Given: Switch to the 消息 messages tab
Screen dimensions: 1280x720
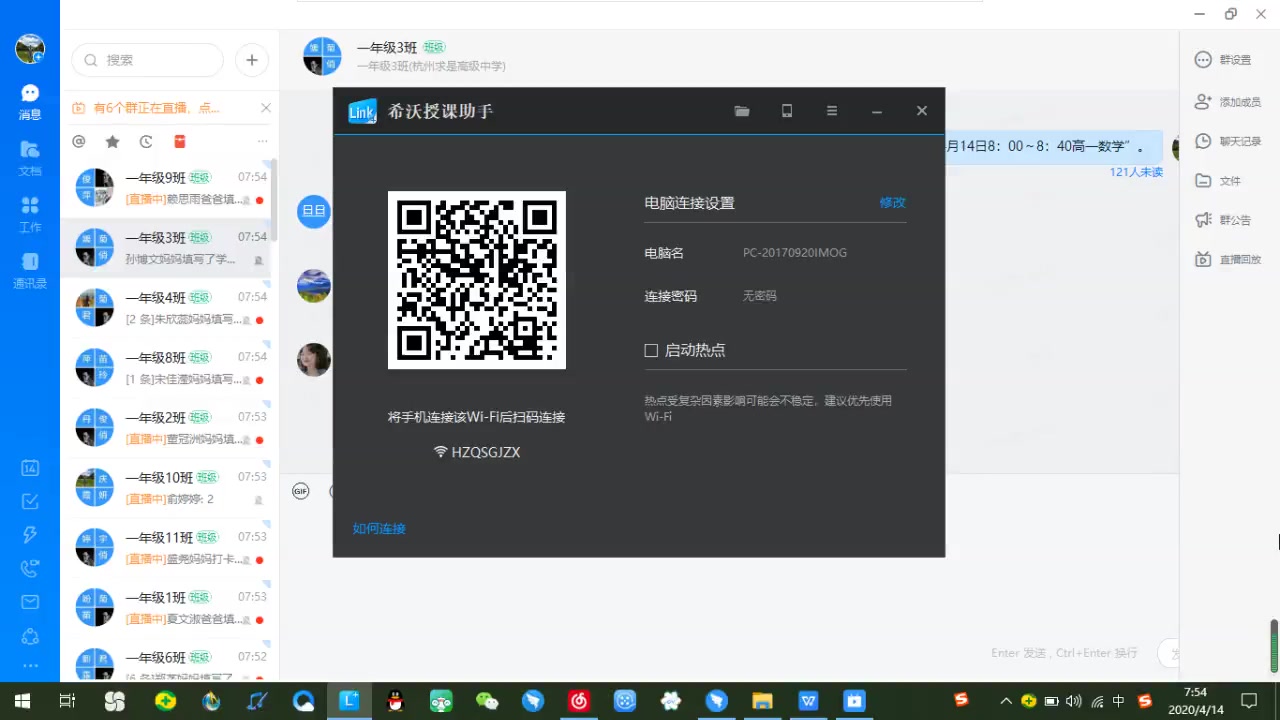Looking at the screenshot, I should (x=30, y=101).
